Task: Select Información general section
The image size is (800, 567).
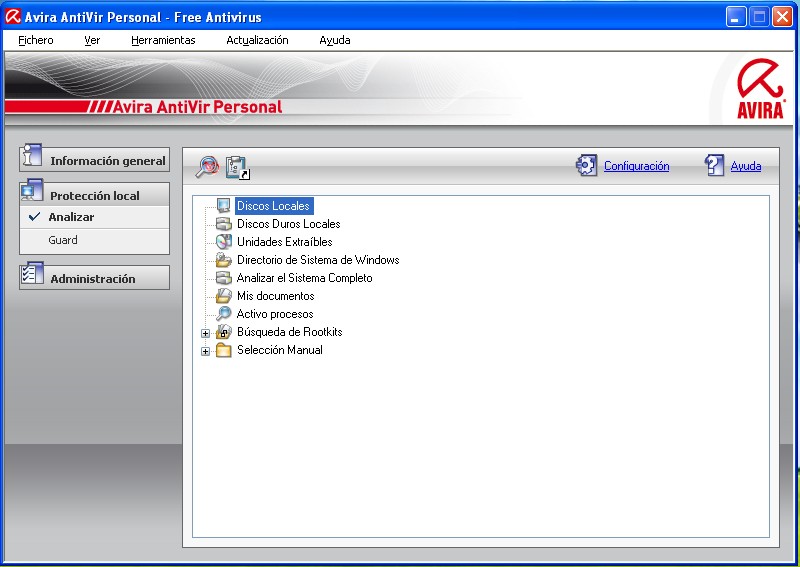Action: (94, 160)
